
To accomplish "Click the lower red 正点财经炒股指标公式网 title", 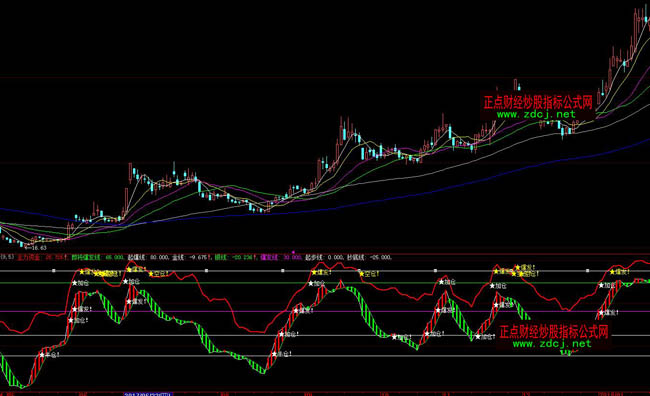I will (553, 332).
